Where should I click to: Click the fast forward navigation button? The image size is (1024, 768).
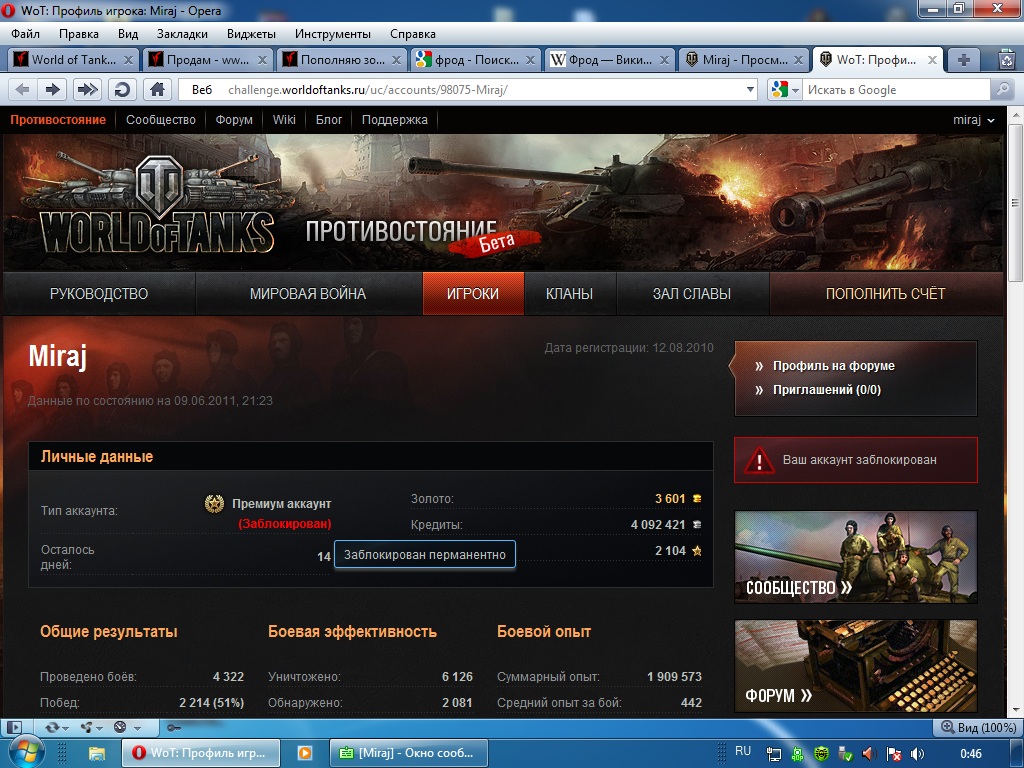[87, 89]
